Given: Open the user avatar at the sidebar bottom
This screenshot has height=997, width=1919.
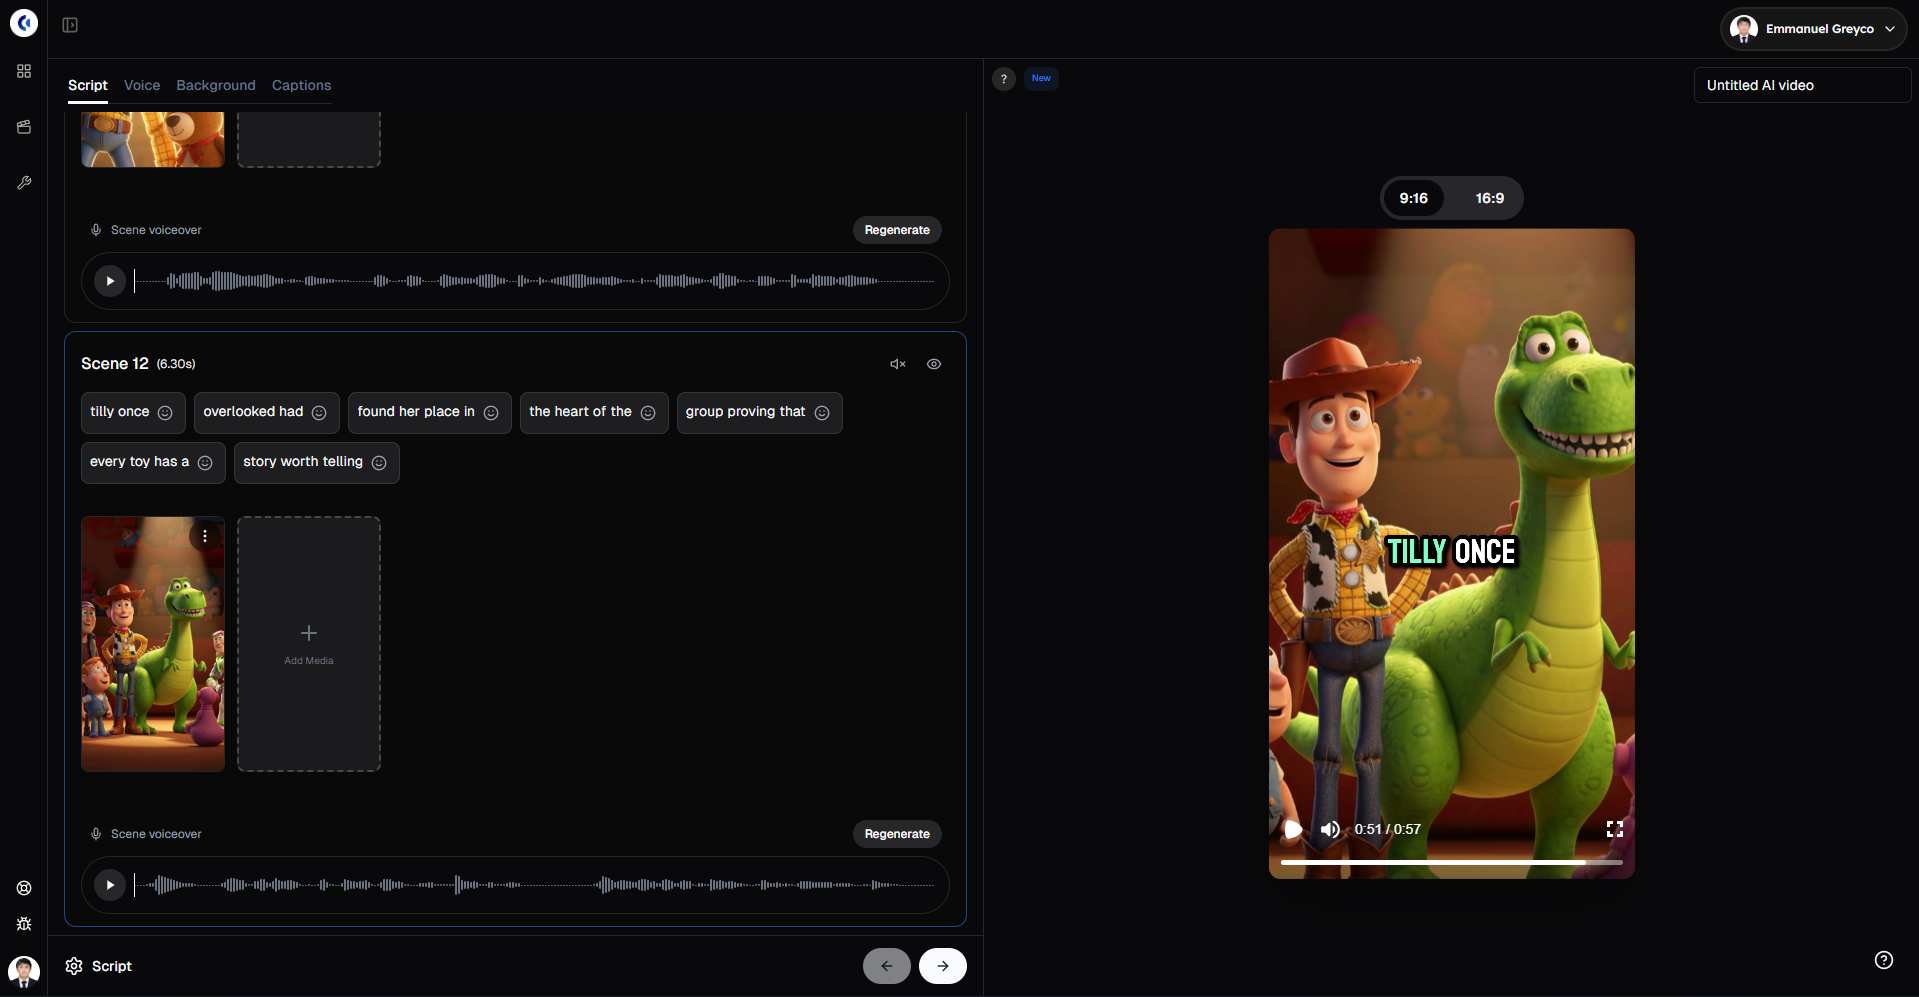Looking at the screenshot, I should point(24,971).
